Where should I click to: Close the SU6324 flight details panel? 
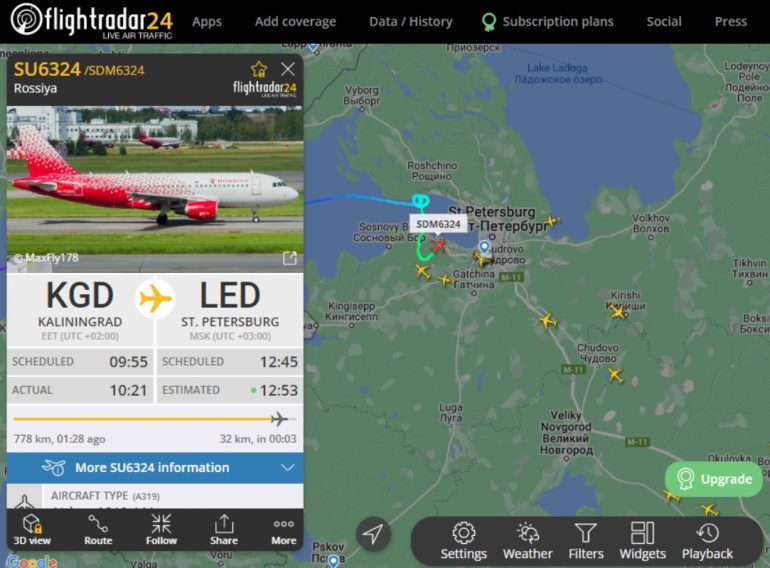pyautogui.click(x=288, y=69)
